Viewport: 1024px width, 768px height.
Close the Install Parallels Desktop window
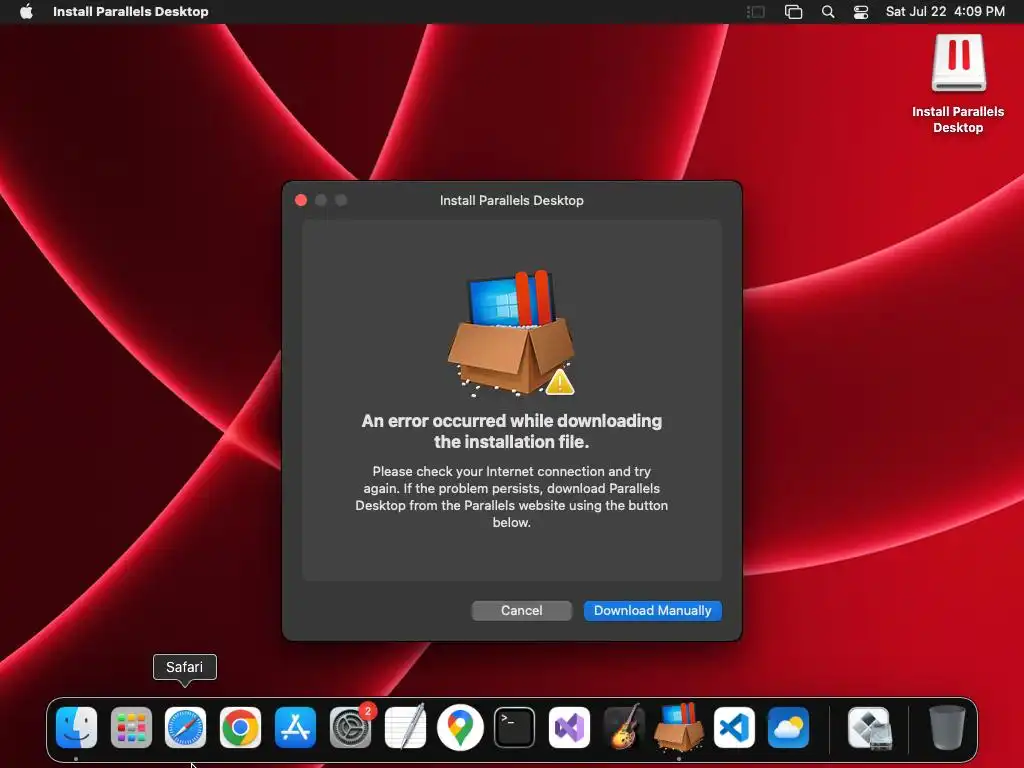301,200
